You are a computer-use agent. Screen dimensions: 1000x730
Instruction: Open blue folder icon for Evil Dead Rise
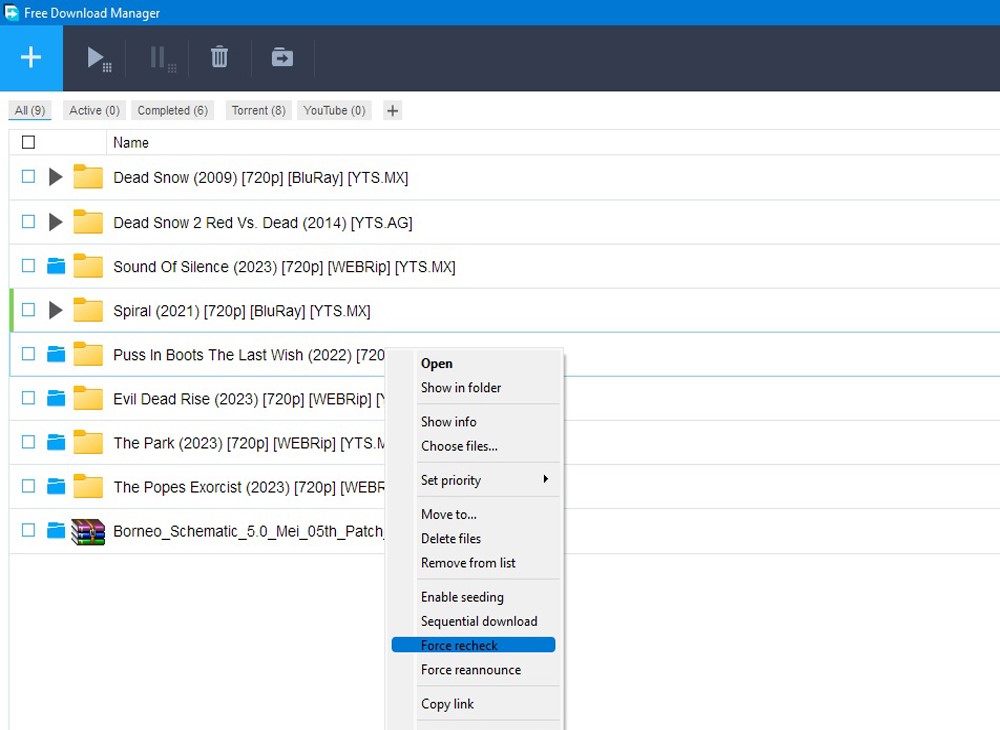56,398
